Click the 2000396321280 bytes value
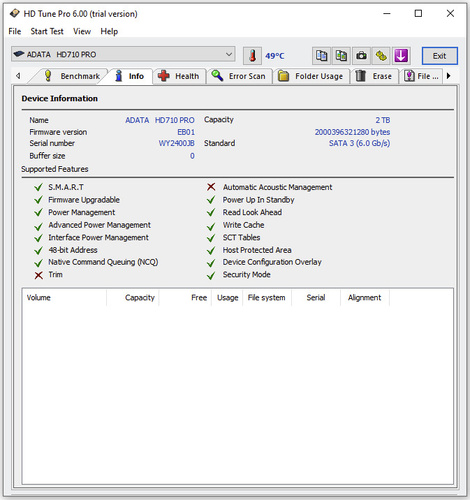470x500 pixels. tap(352, 132)
